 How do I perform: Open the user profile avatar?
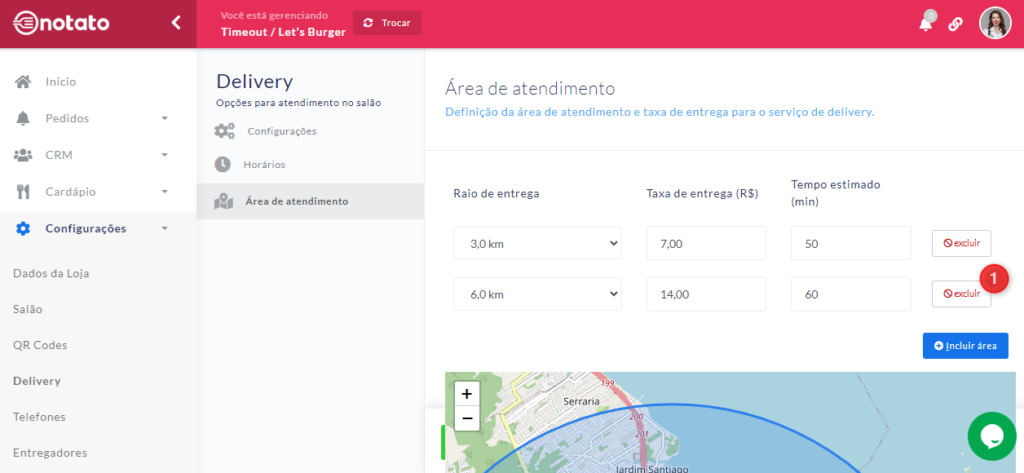pyautogui.click(x=995, y=23)
